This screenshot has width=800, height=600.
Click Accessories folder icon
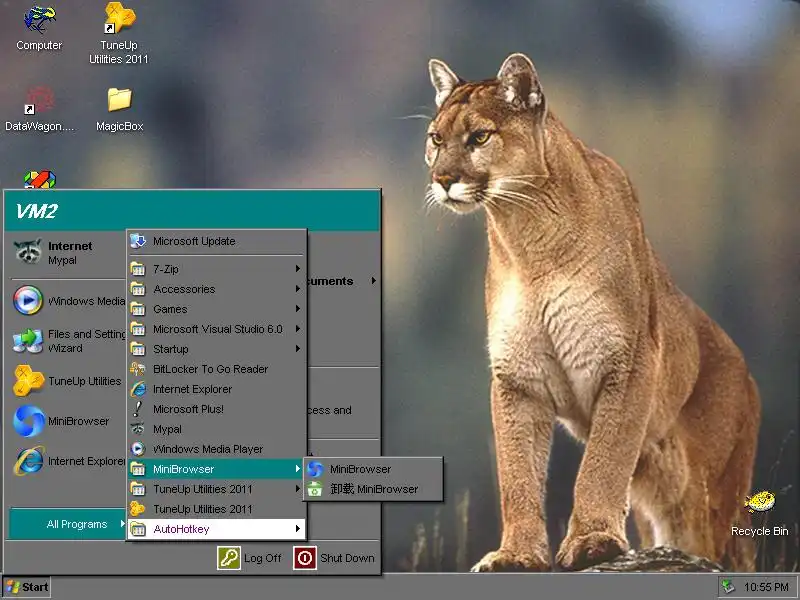(x=138, y=289)
